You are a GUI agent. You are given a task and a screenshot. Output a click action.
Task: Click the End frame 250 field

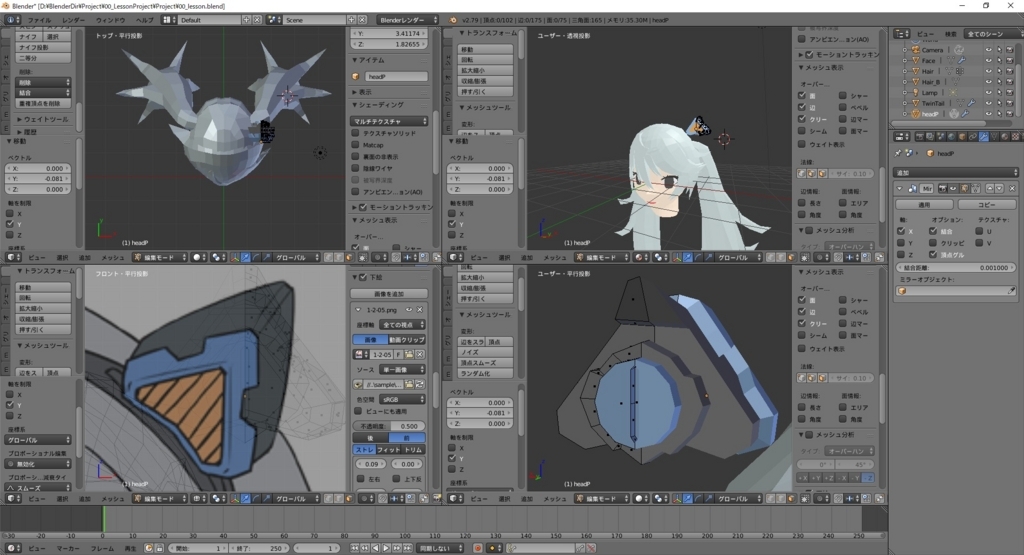click(259, 548)
